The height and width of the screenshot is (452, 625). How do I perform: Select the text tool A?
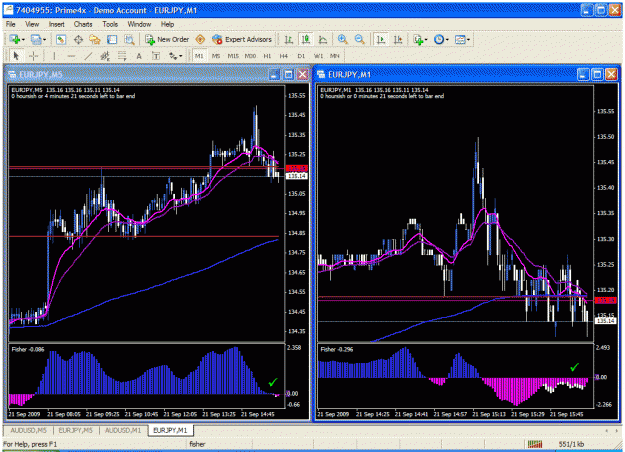pos(139,56)
